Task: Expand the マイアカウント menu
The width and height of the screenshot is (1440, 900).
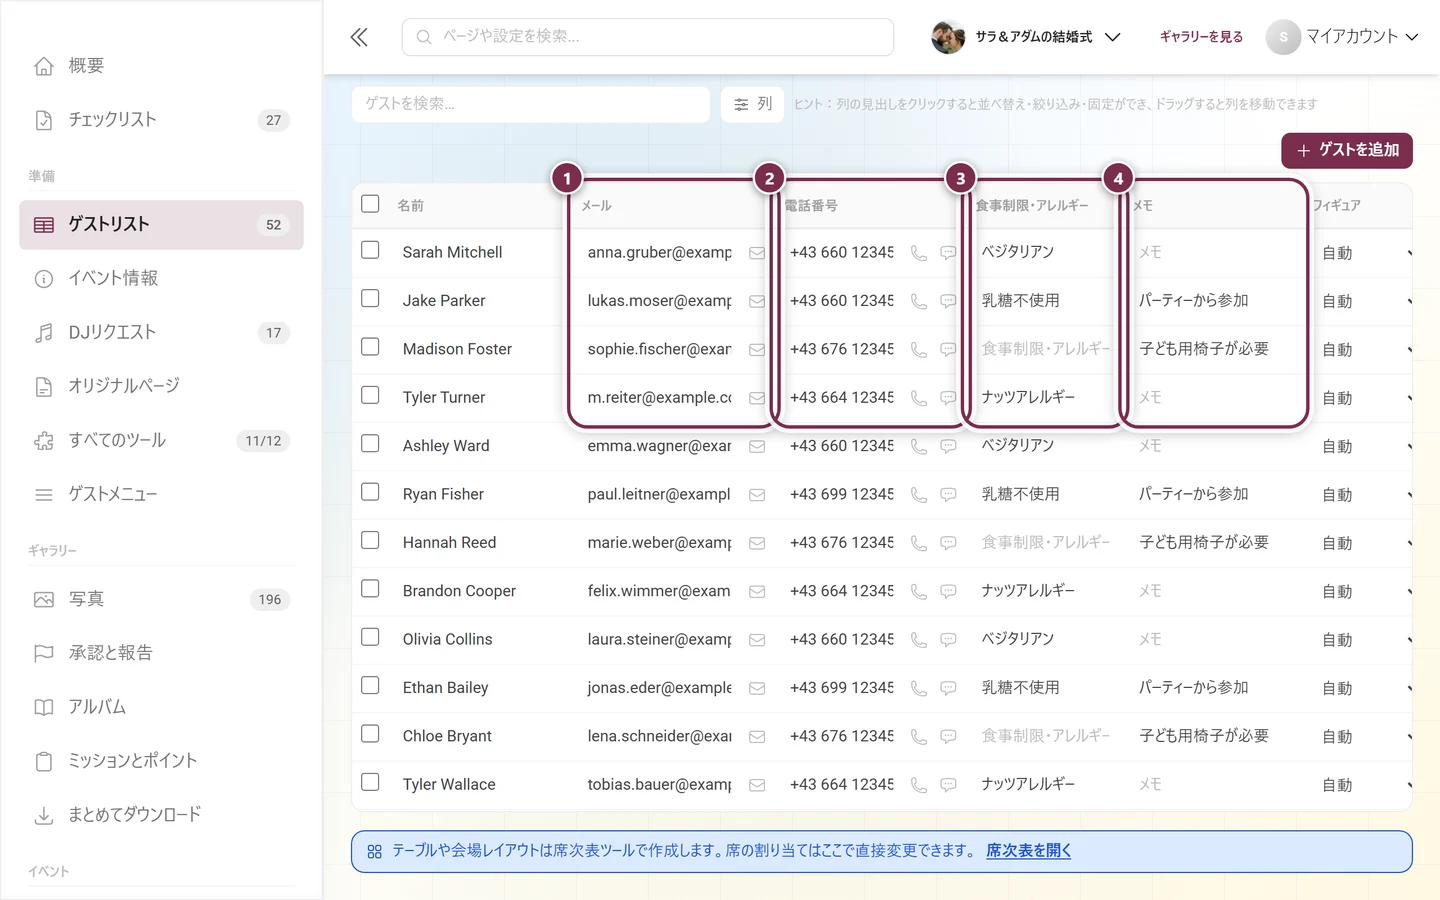Action: 1343,37
